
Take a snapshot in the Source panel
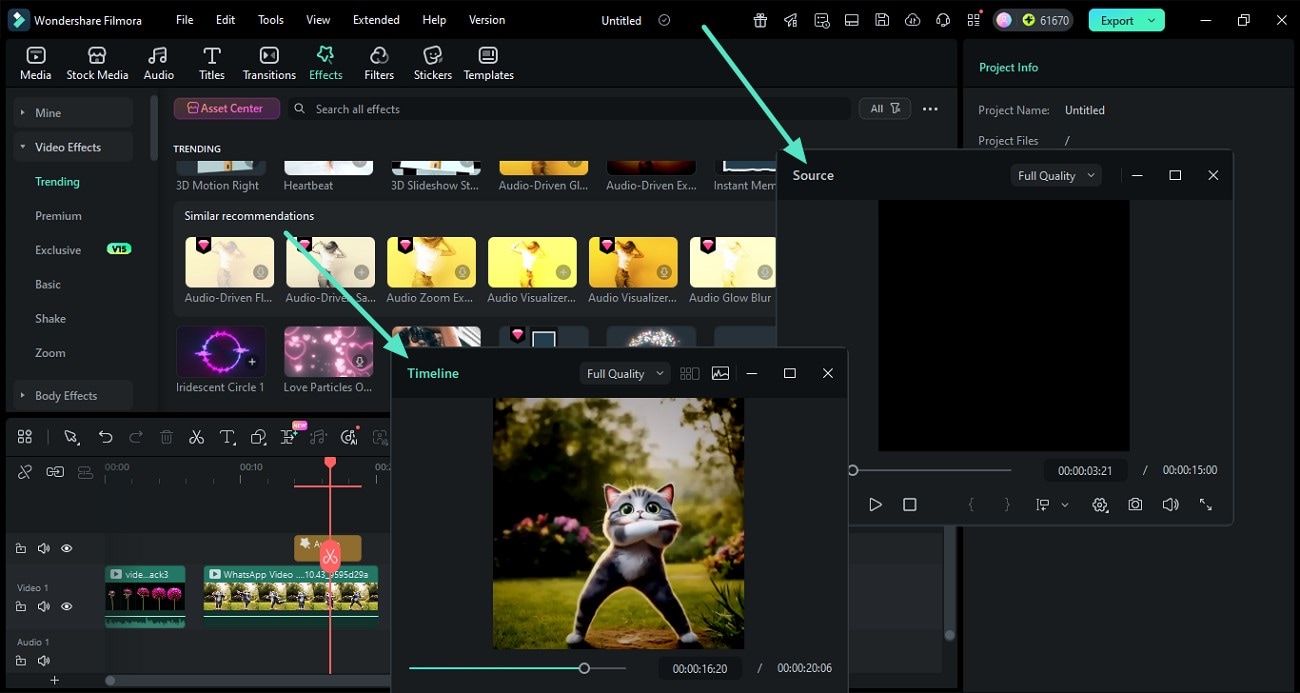[x=1135, y=504]
